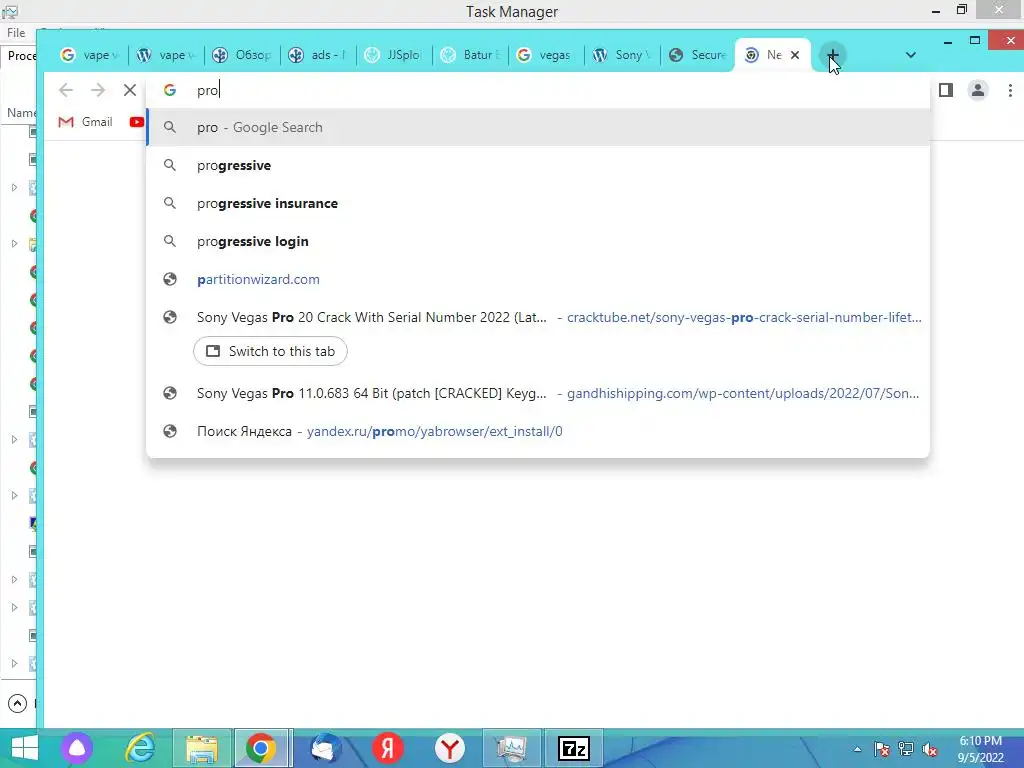Stop loading the page with X button

tap(130, 90)
